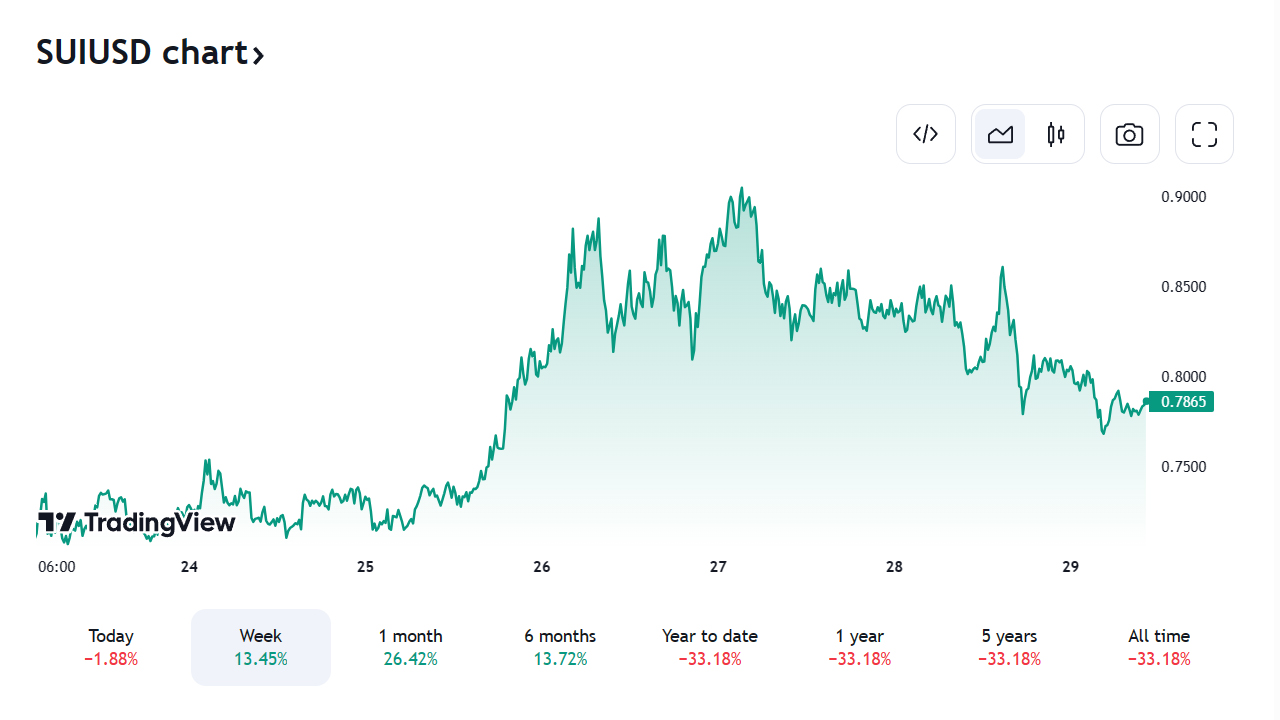Open the embed code widget icon
Image resolution: width=1280 pixels, height=720 pixels.
pyautogui.click(x=926, y=134)
